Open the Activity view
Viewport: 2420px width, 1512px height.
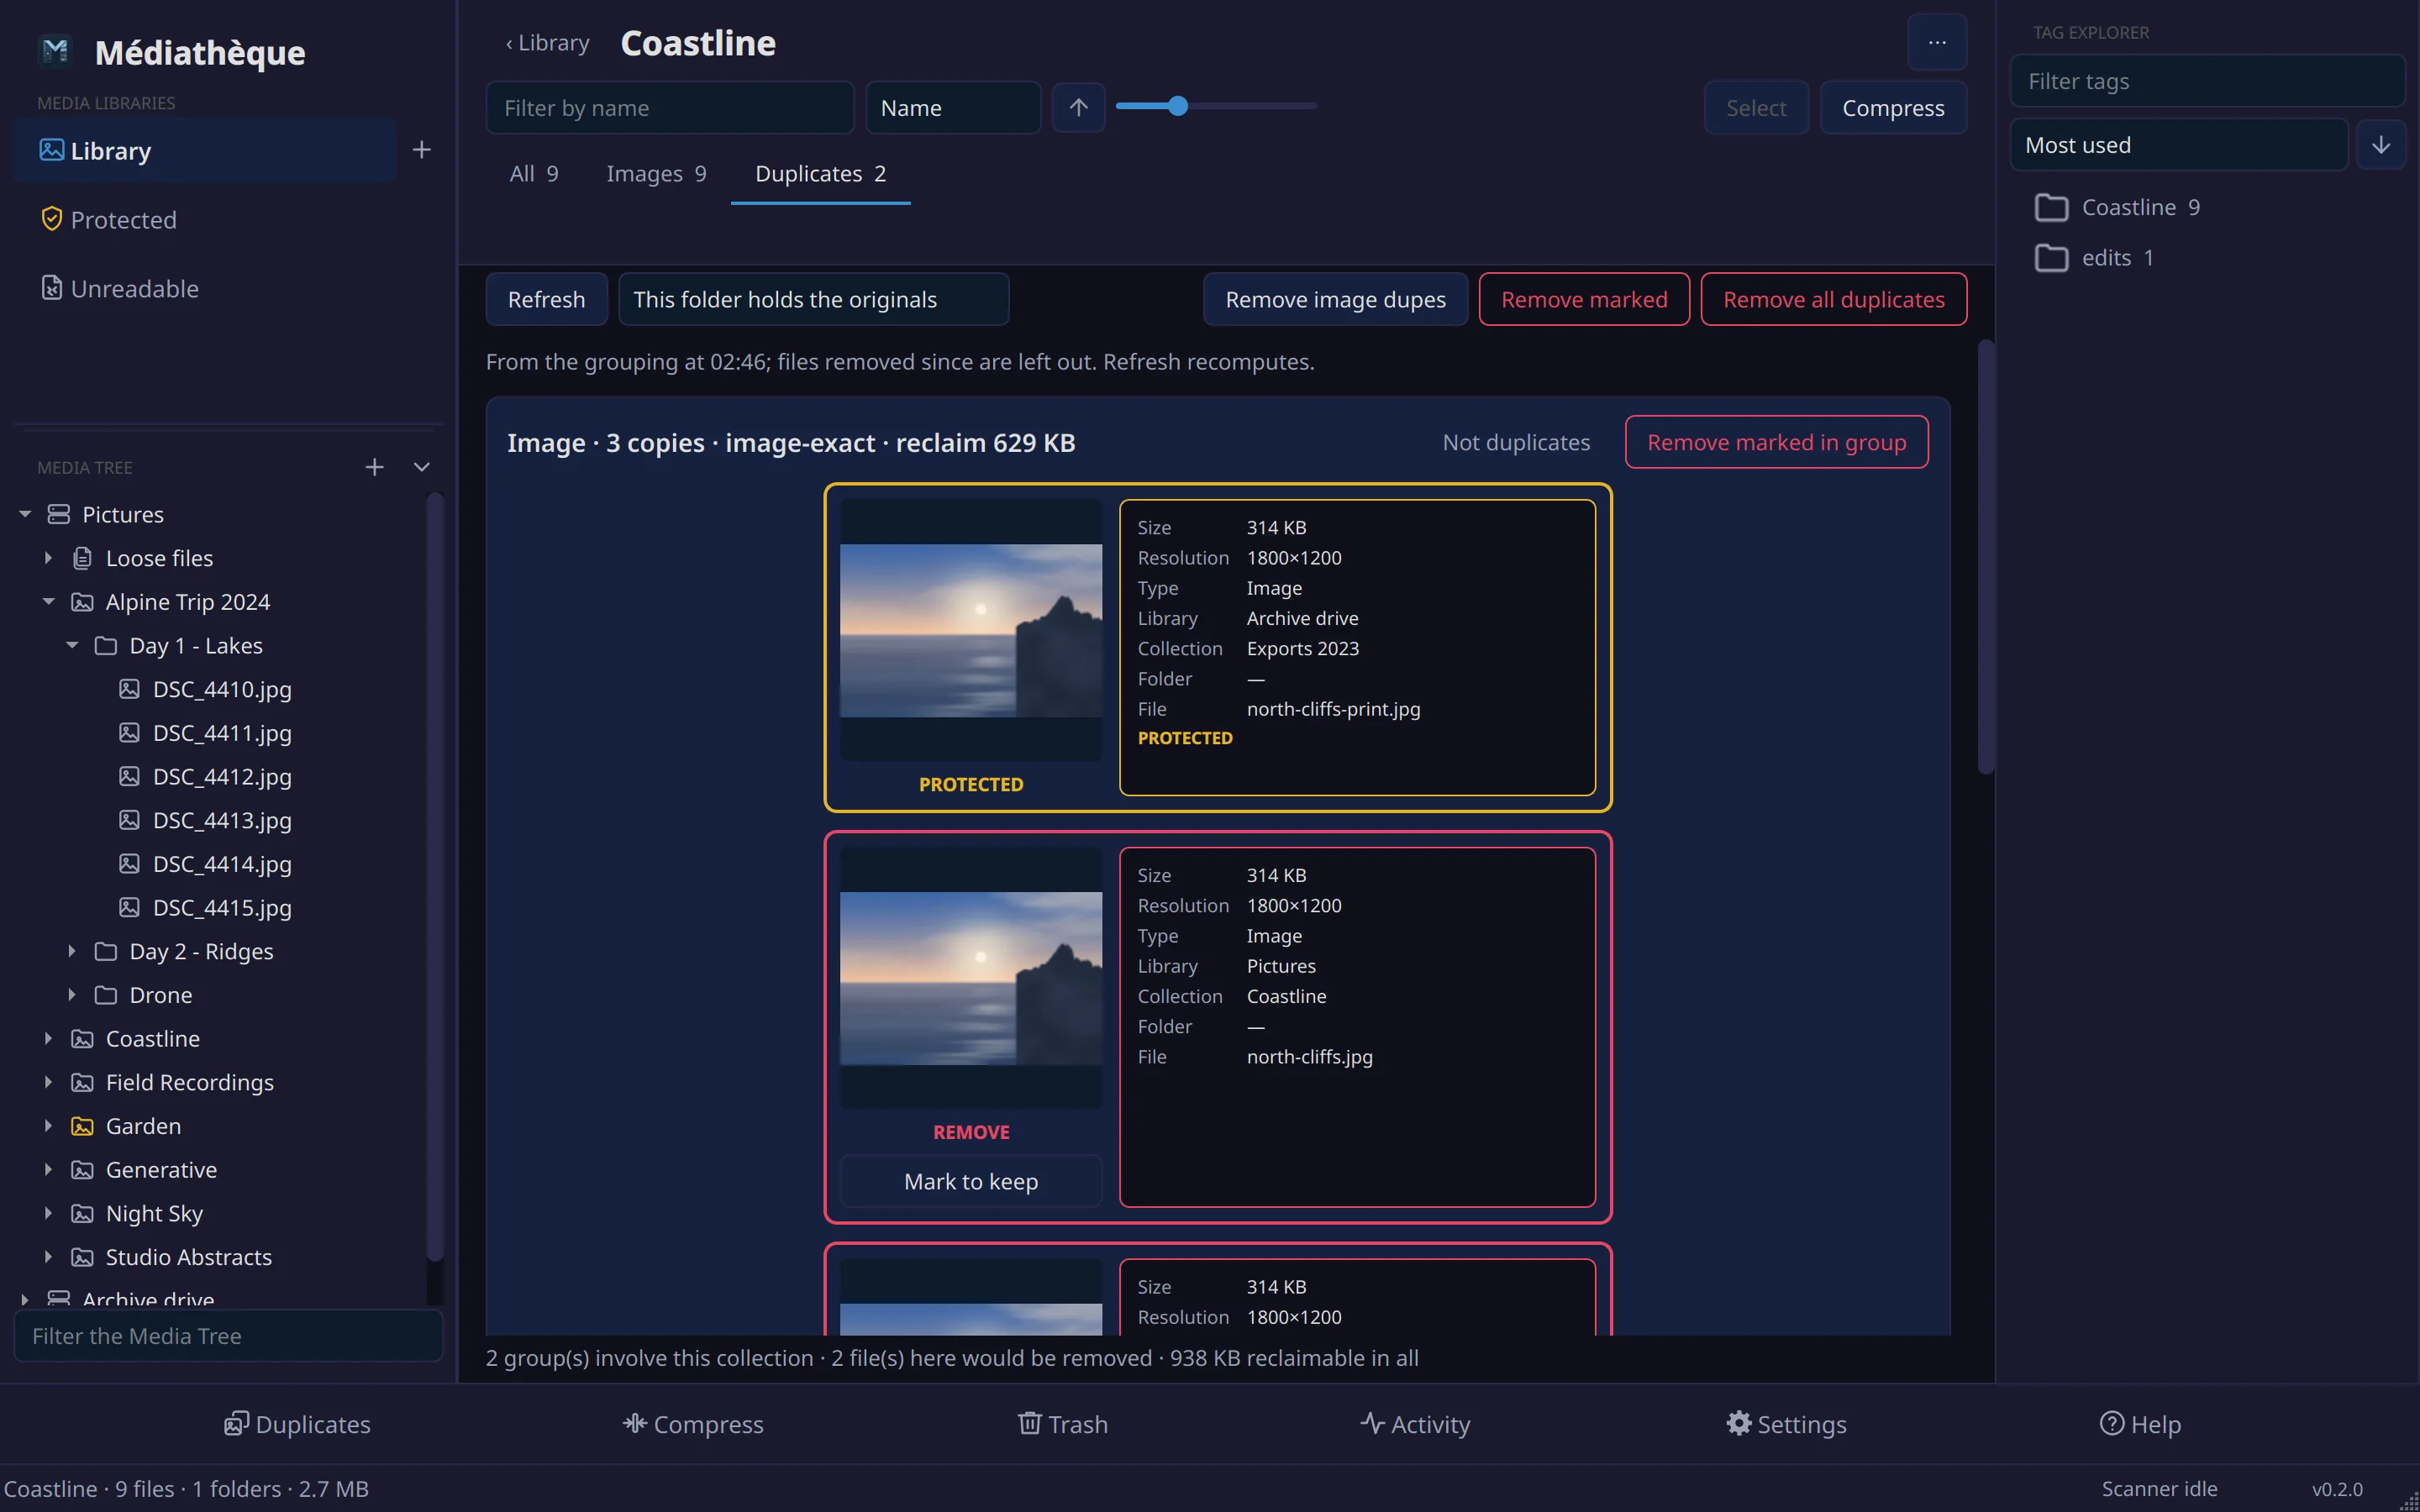(1415, 1424)
